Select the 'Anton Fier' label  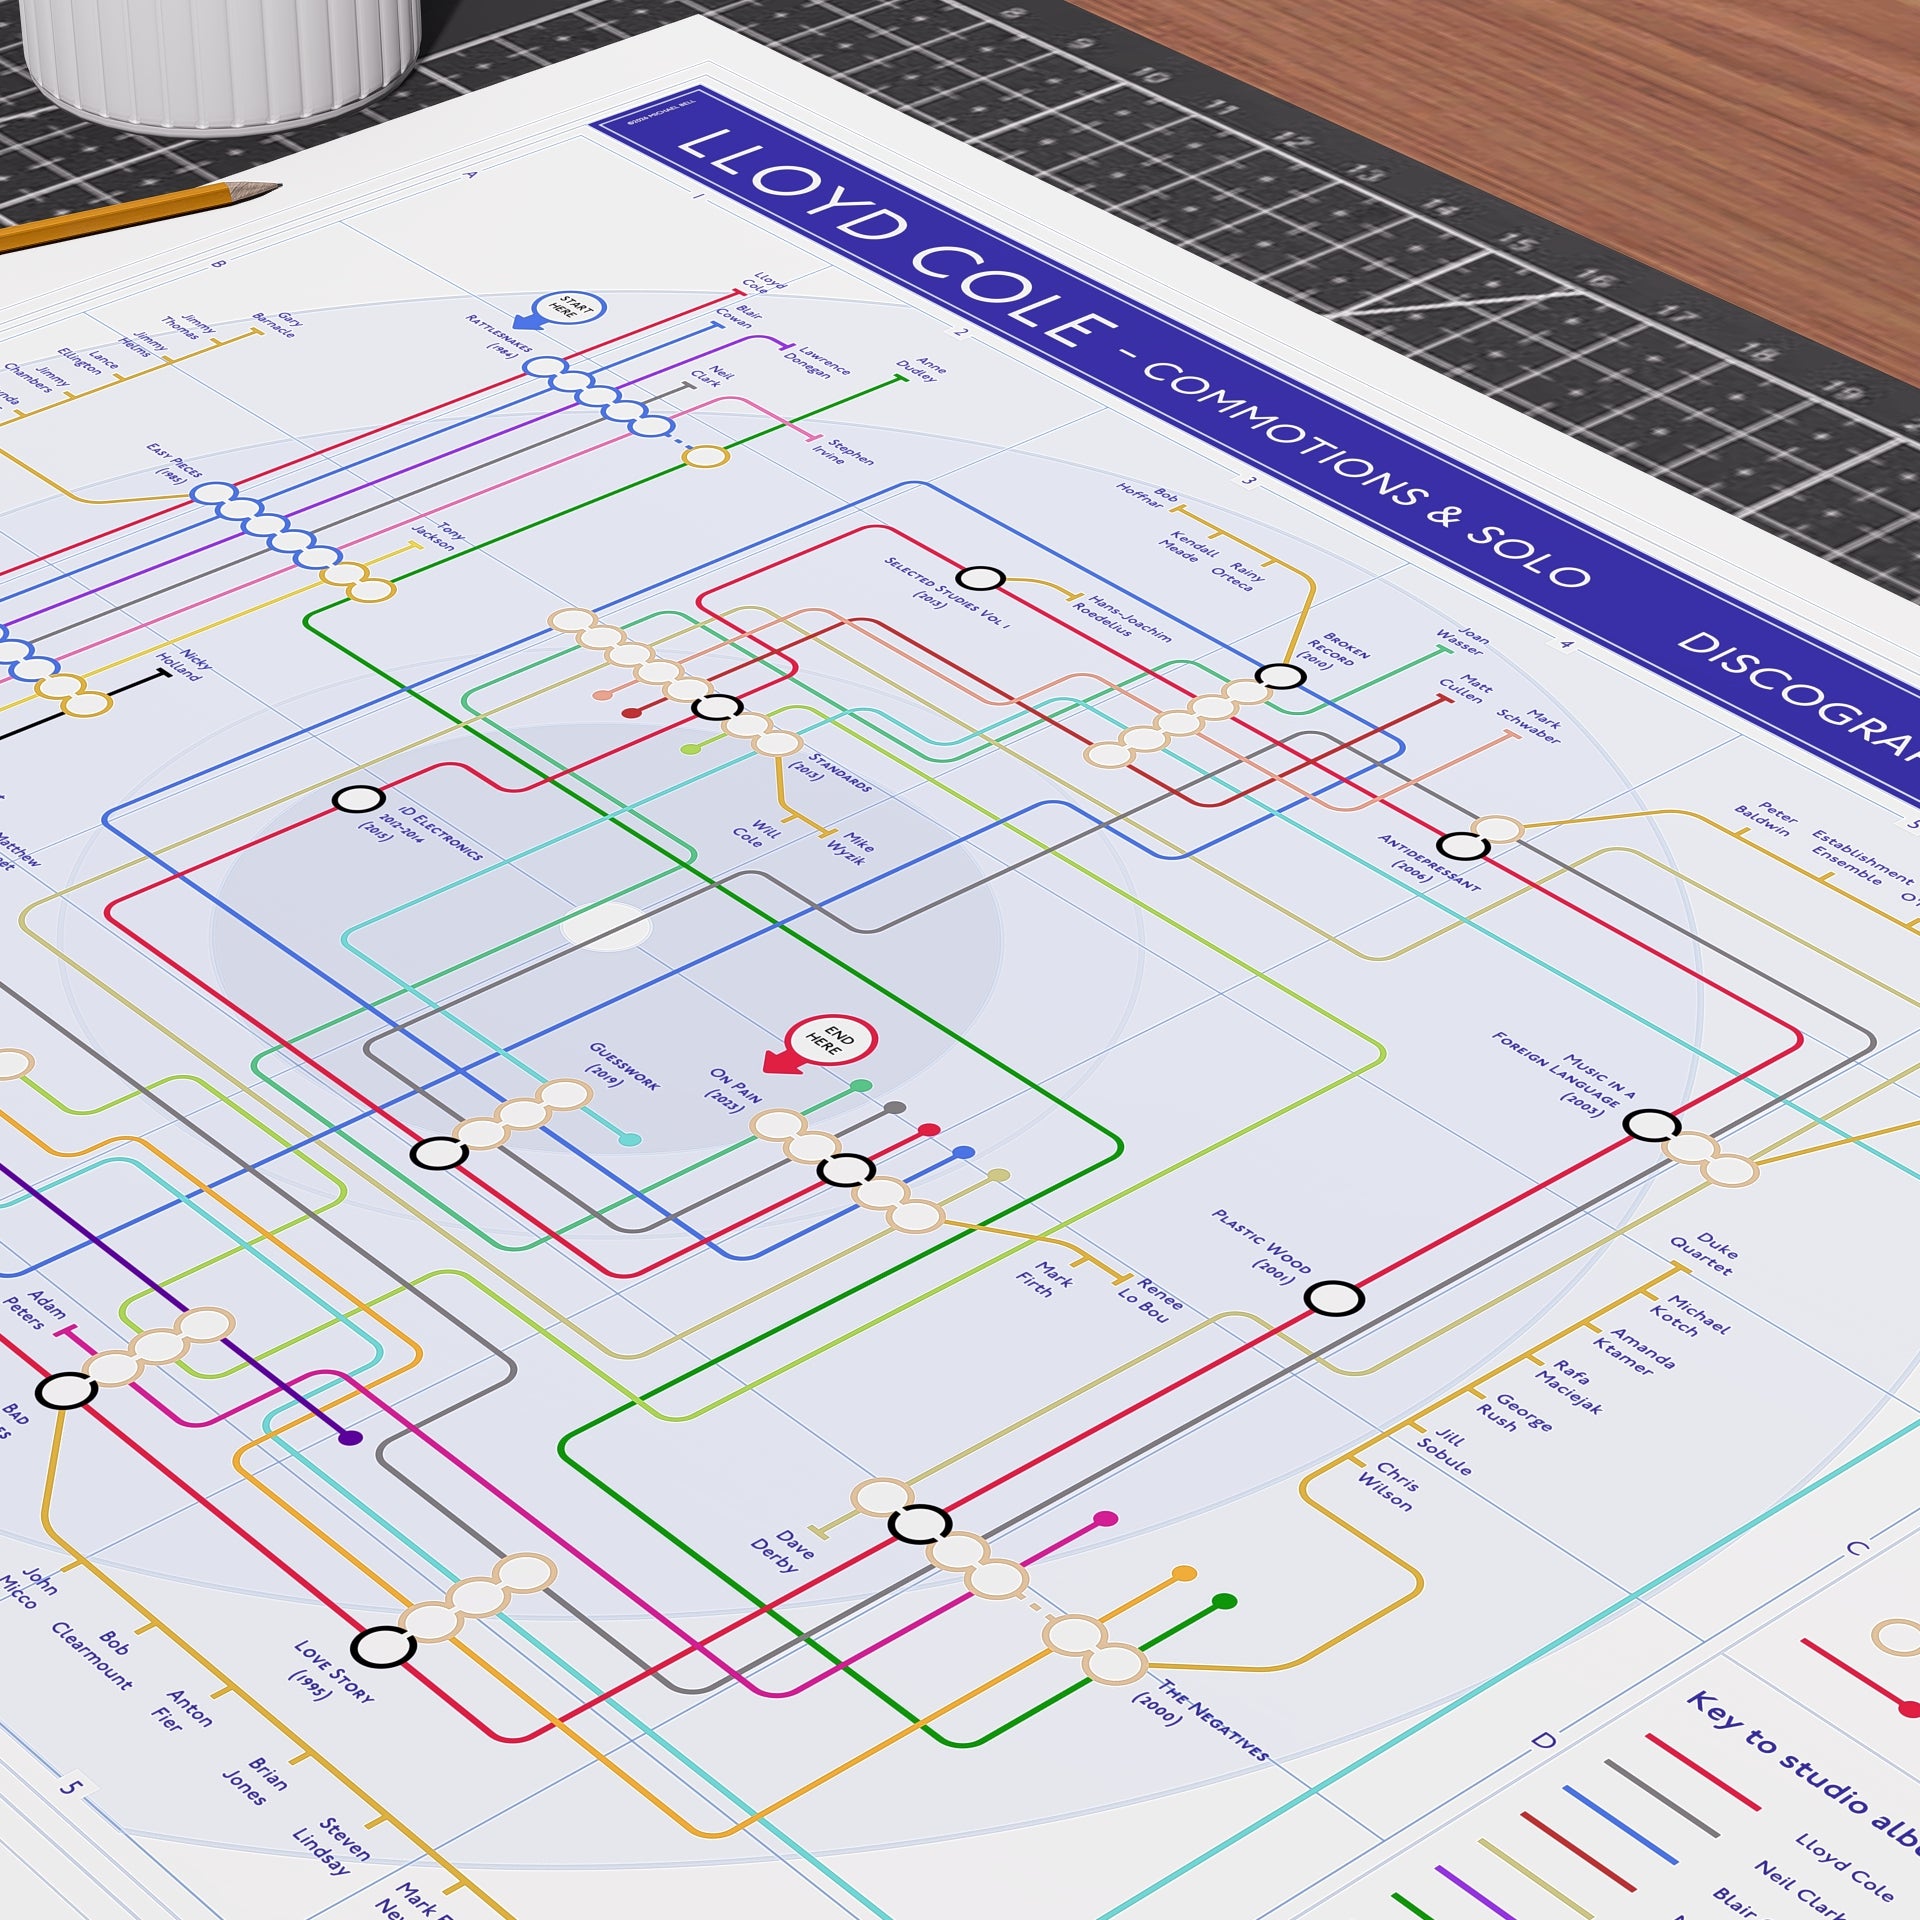click(x=183, y=1709)
